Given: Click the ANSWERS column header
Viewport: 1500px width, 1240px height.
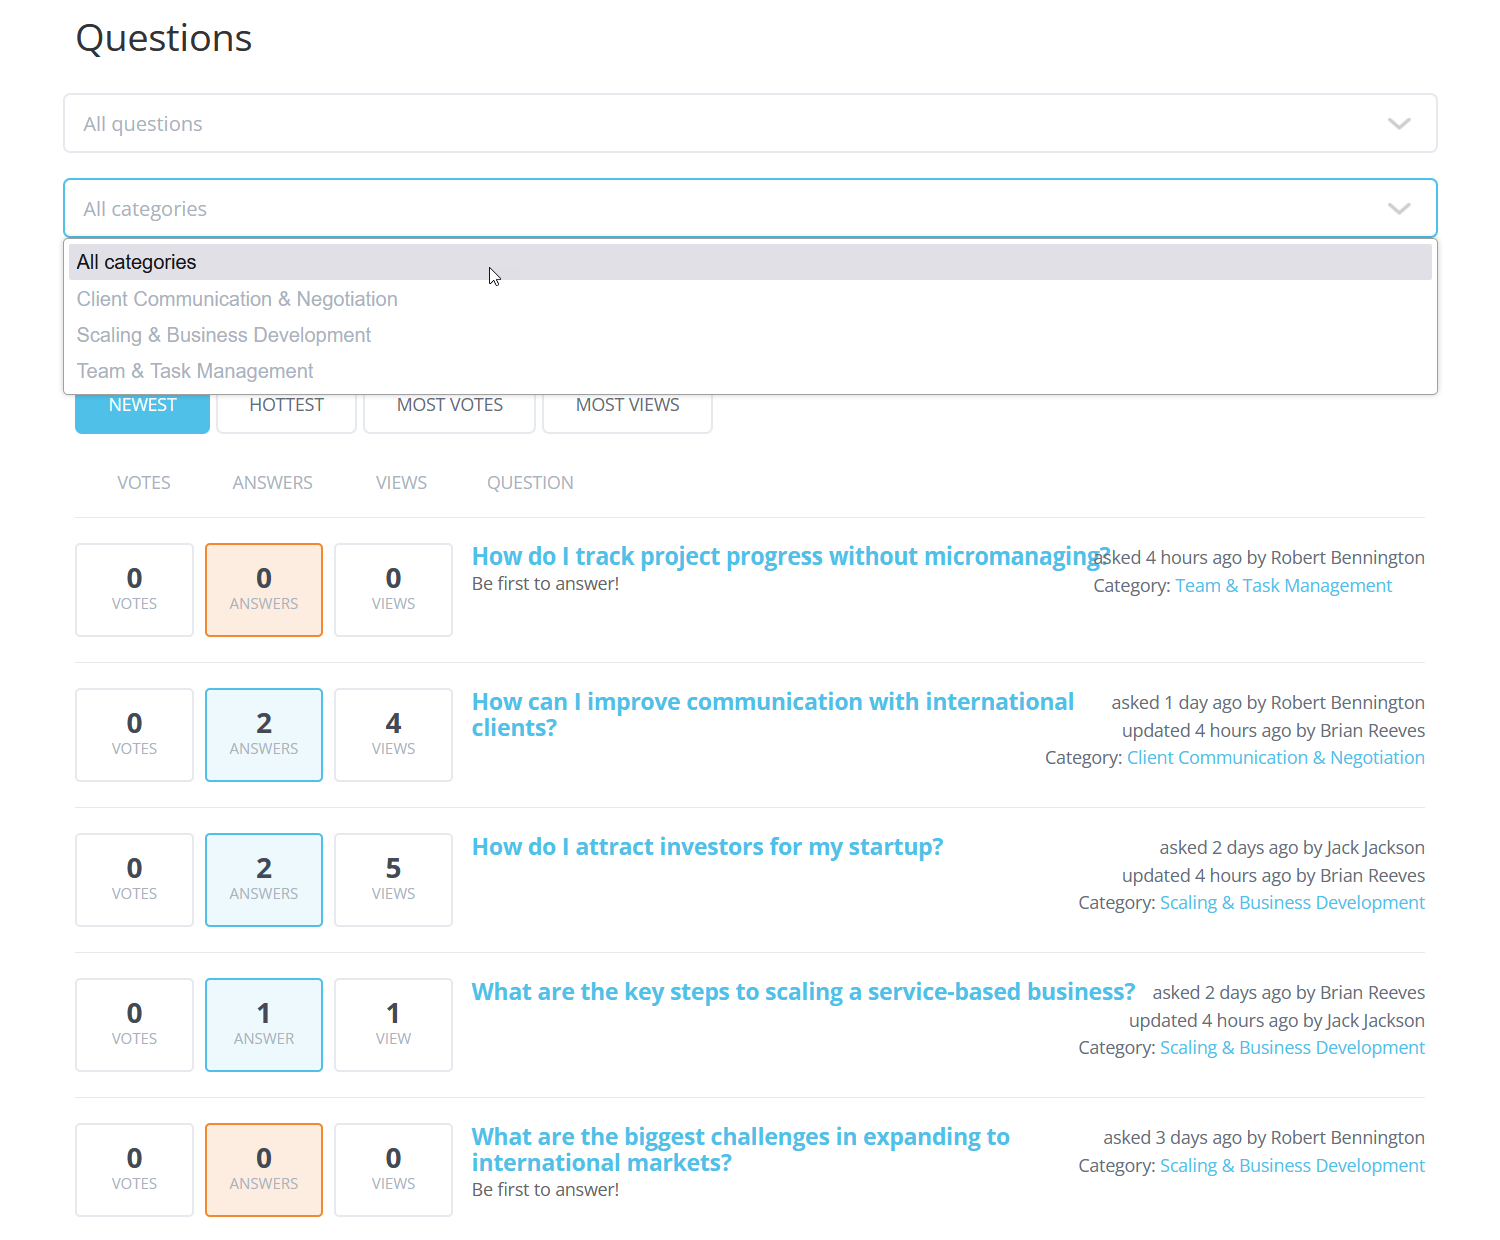Looking at the screenshot, I should coord(272,483).
